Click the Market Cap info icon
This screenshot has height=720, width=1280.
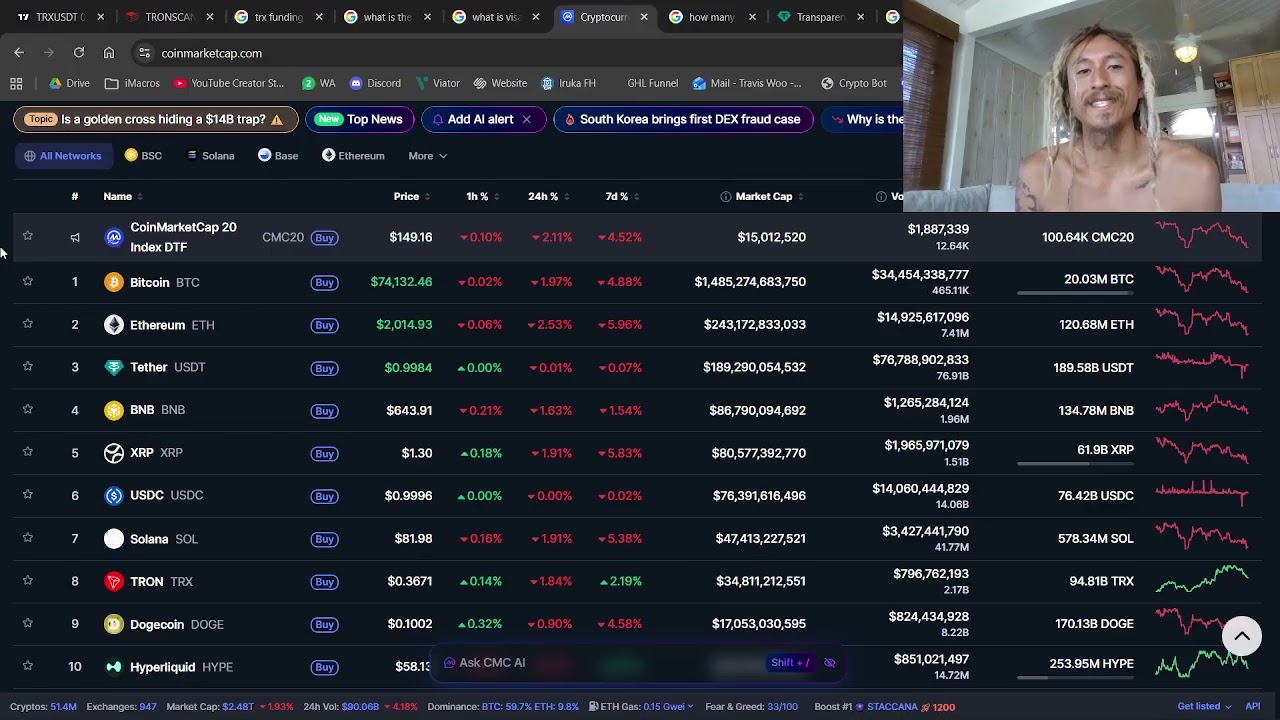(x=726, y=197)
